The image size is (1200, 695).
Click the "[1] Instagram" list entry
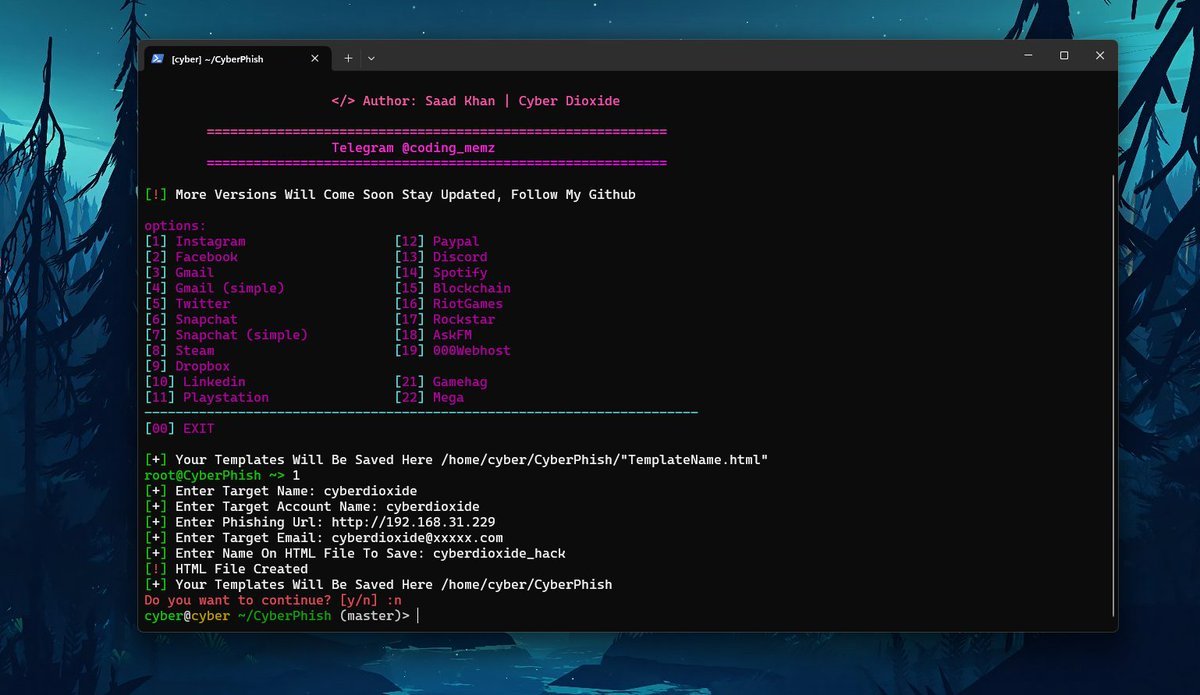pyautogui.click(x=195, y=241)
